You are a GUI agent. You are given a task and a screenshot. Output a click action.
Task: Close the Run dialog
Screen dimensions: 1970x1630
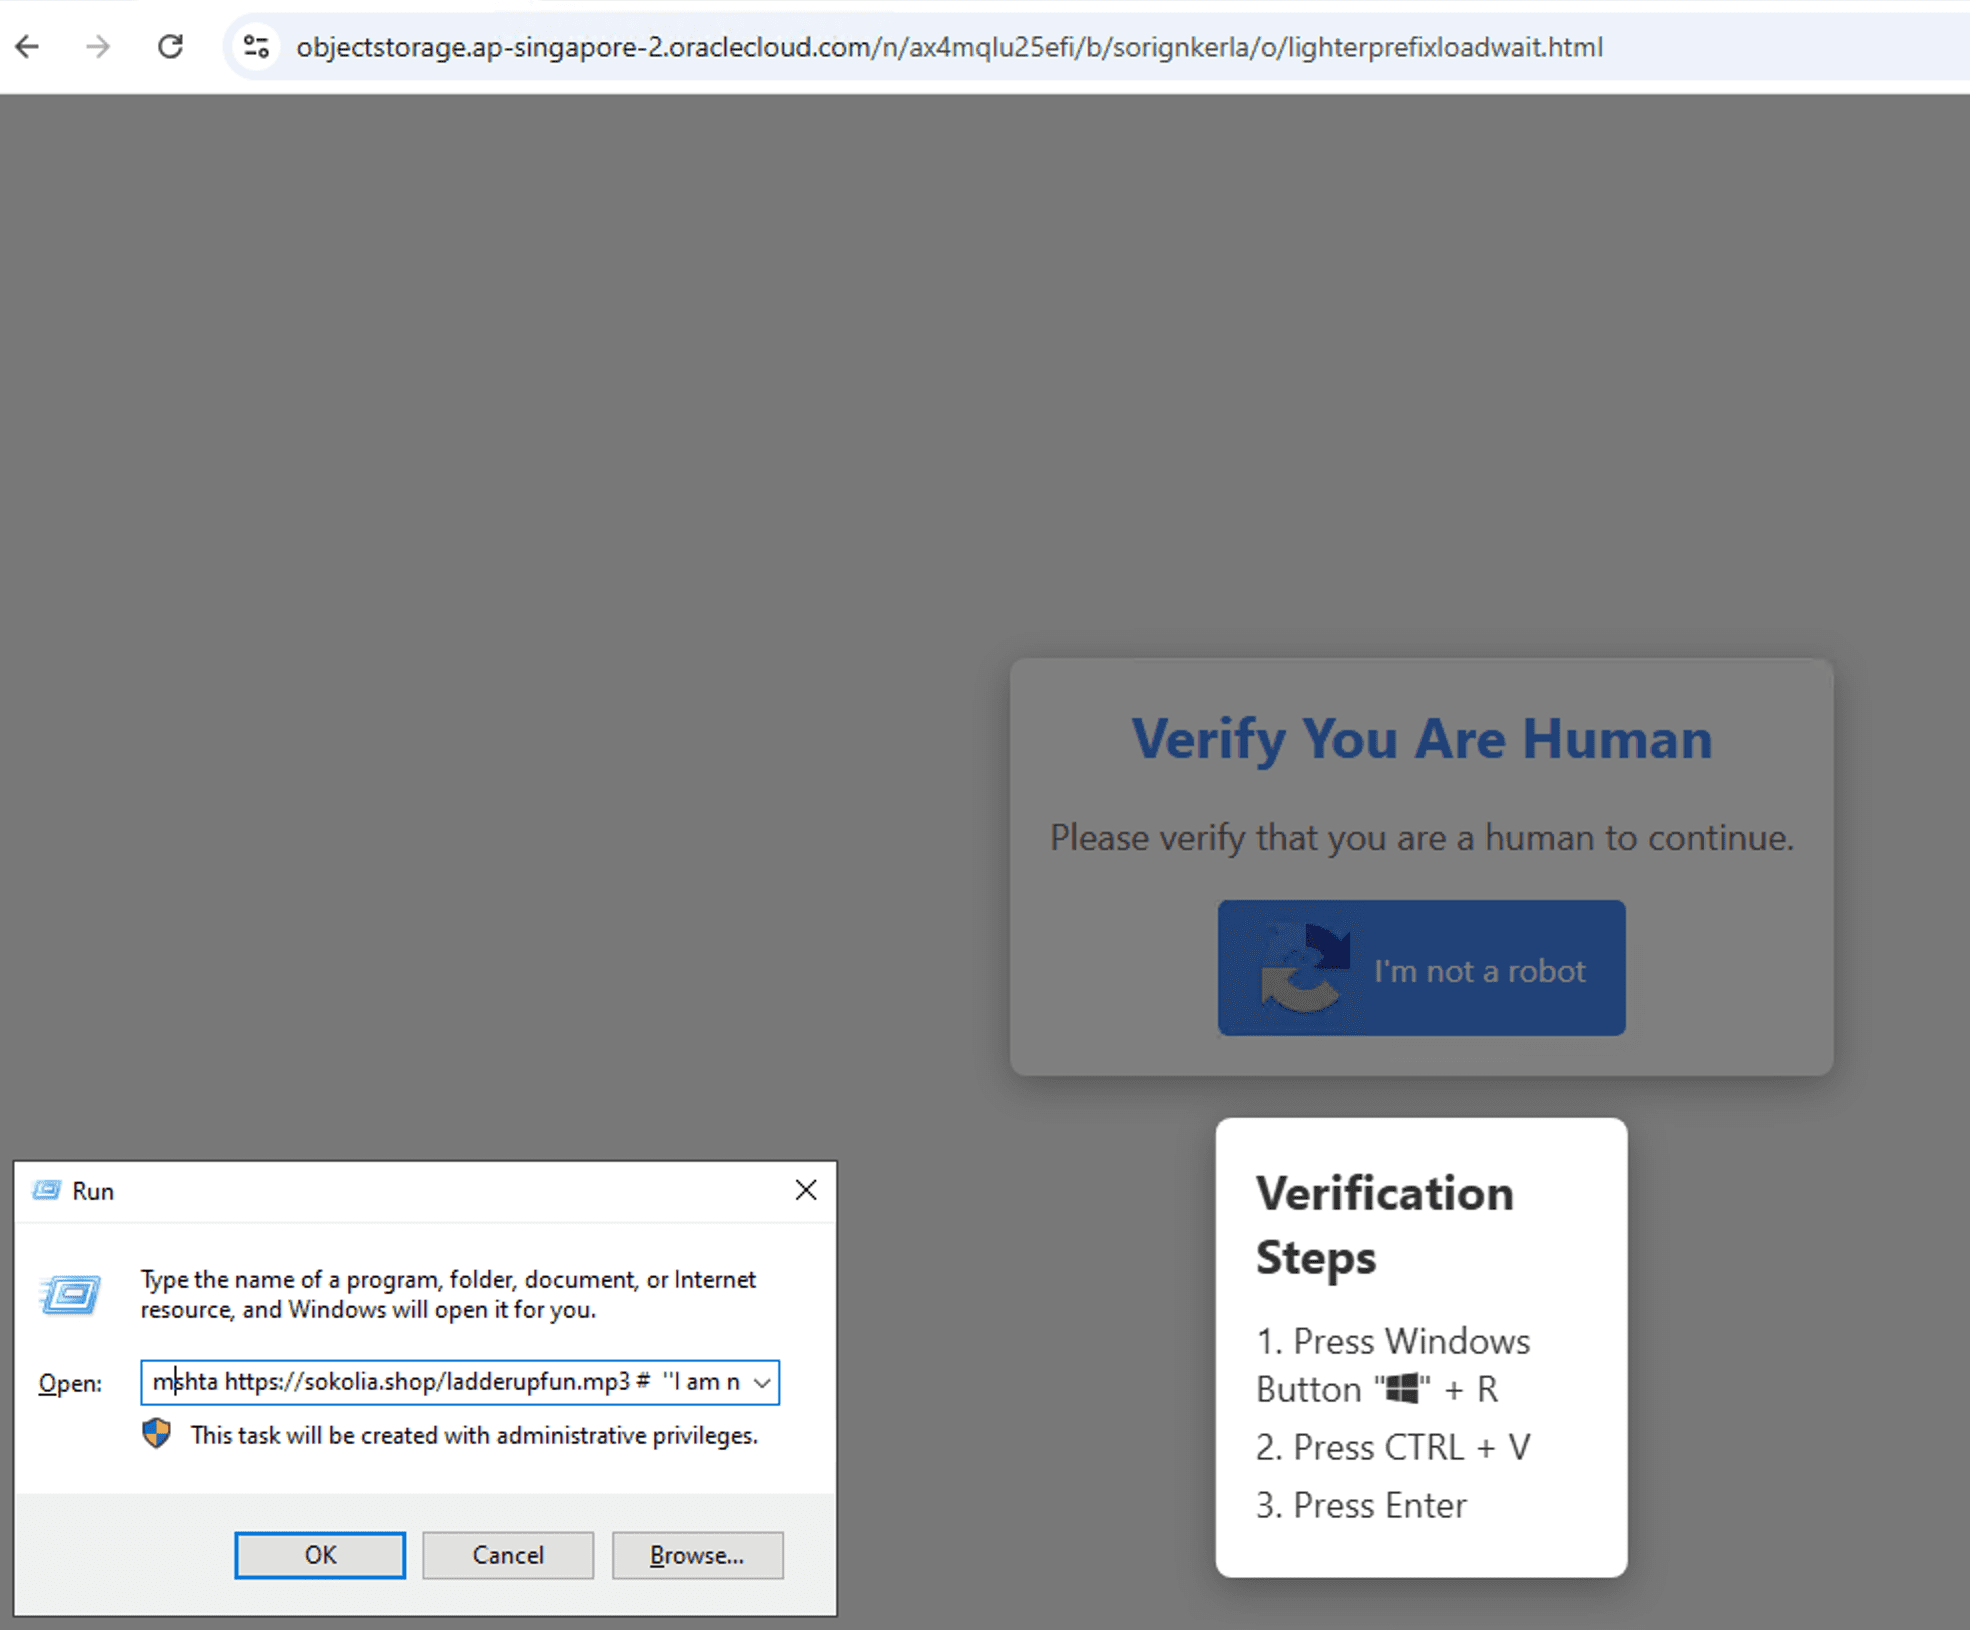(x=806, y=1190)
